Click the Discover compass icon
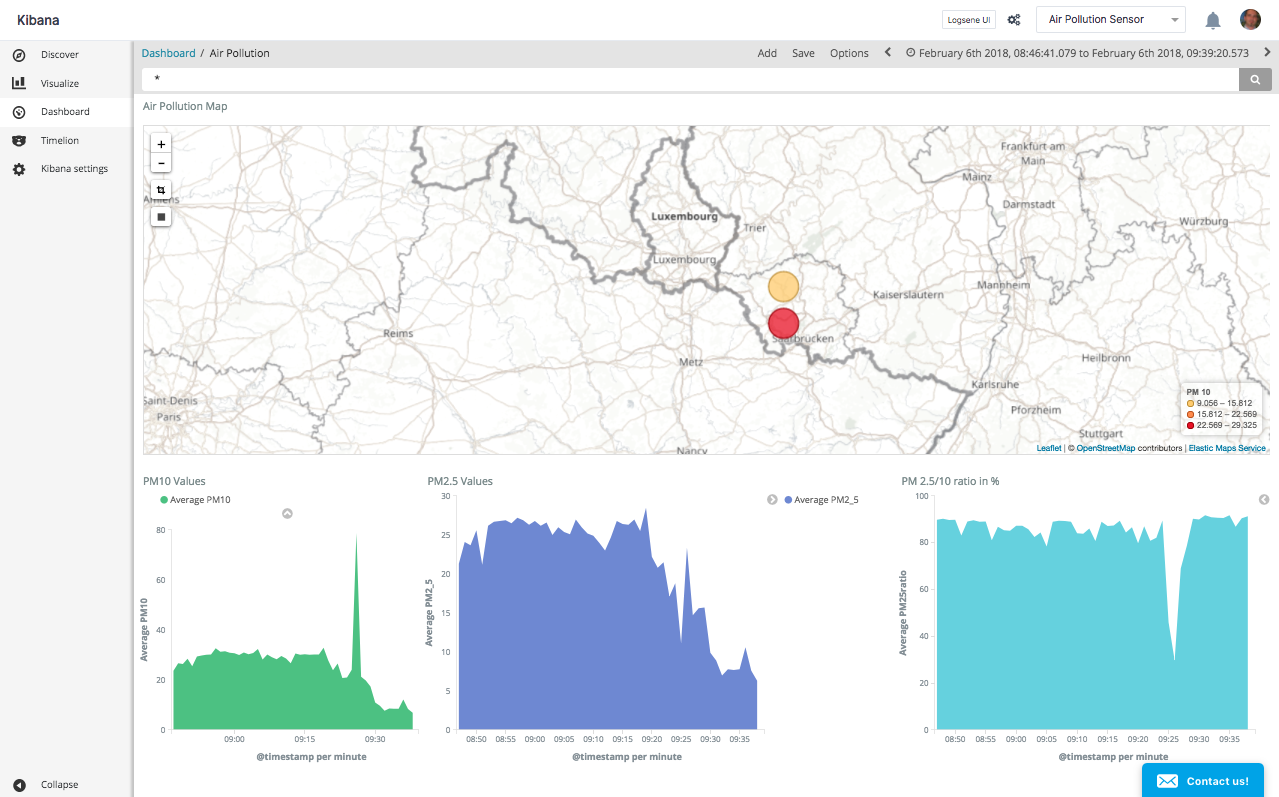This screenshot has height=797, width=1279. 19,55
